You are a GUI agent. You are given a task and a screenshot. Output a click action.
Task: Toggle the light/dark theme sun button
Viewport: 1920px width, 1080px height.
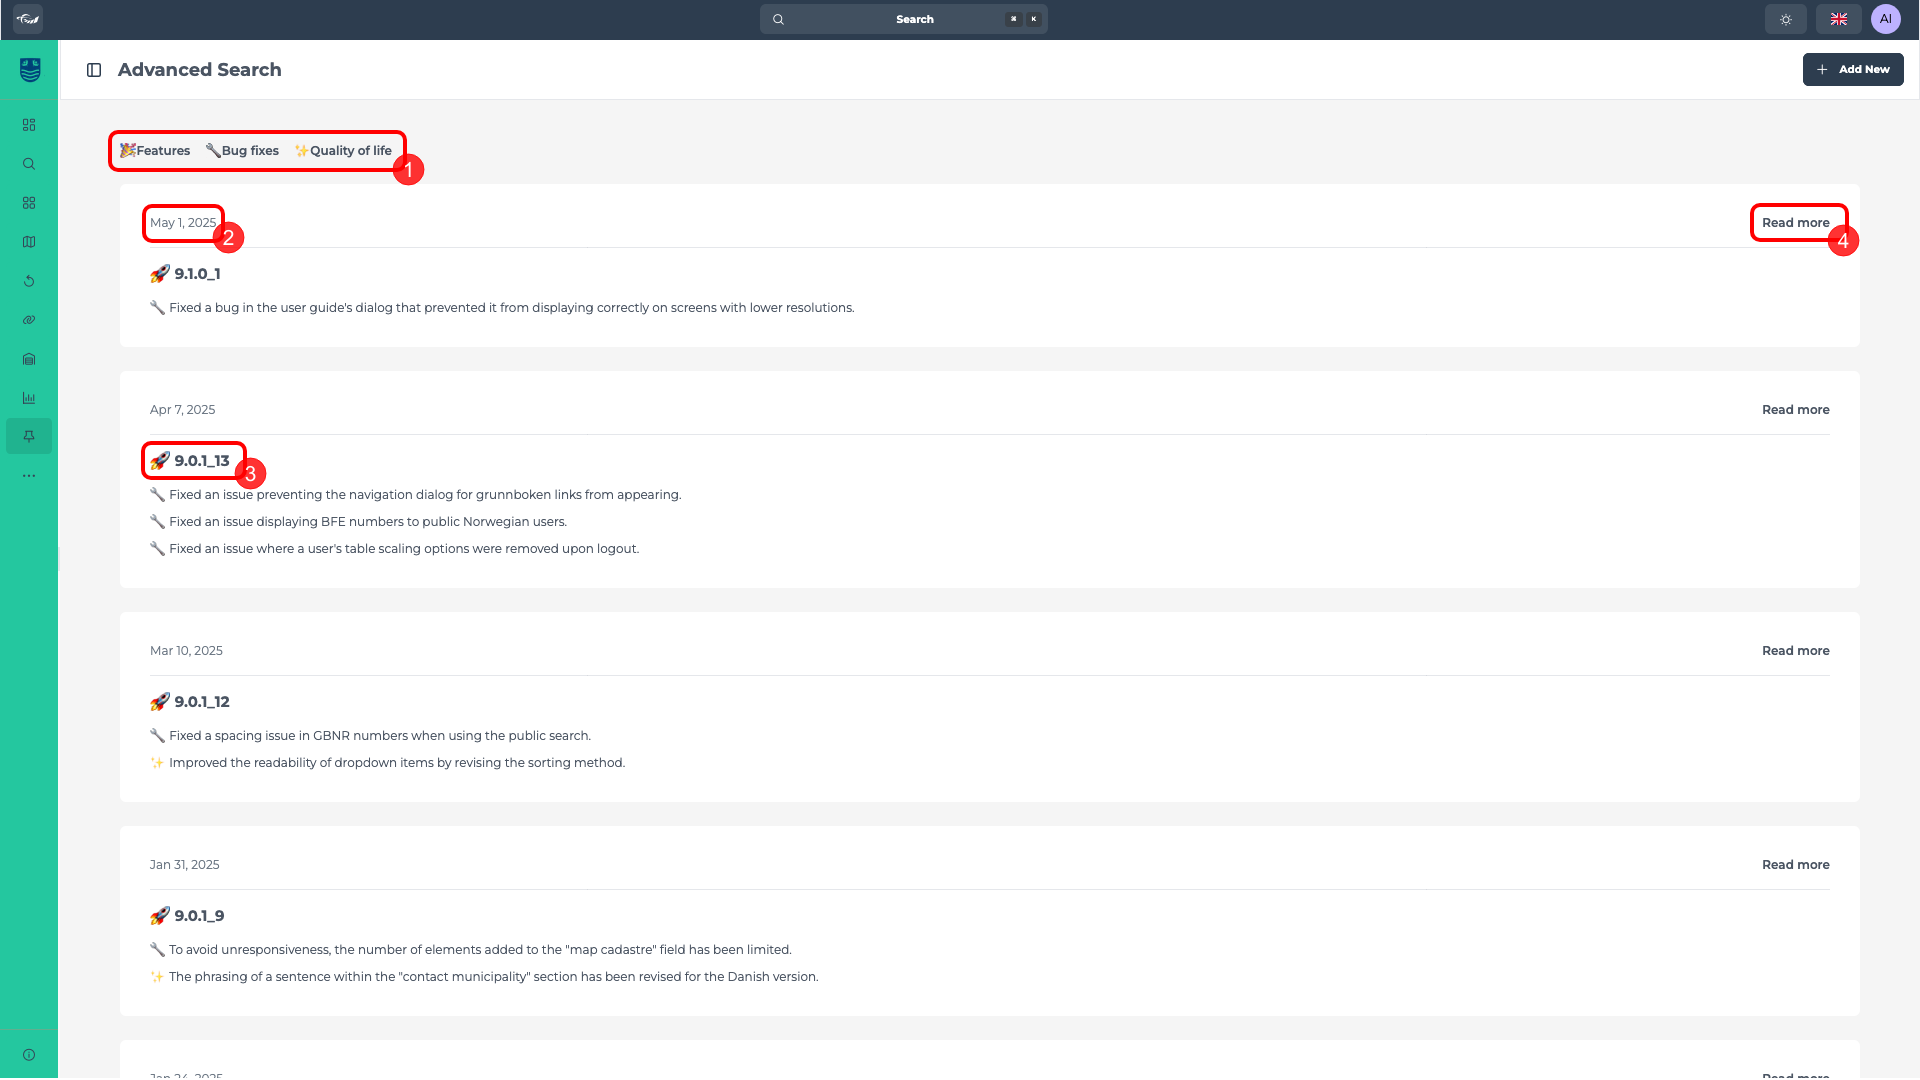coord(1785,19)
